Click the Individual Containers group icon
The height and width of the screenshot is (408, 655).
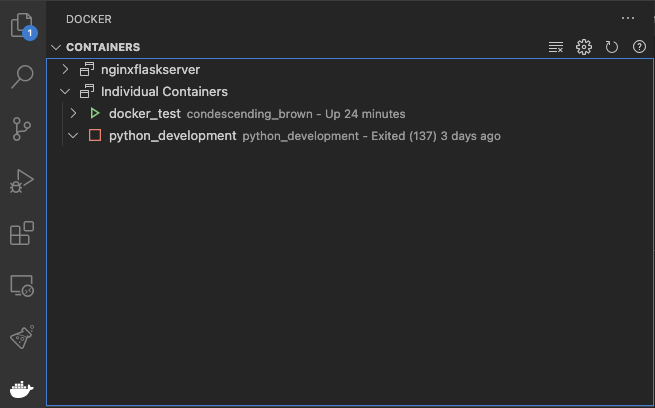[x=87, y=91]
